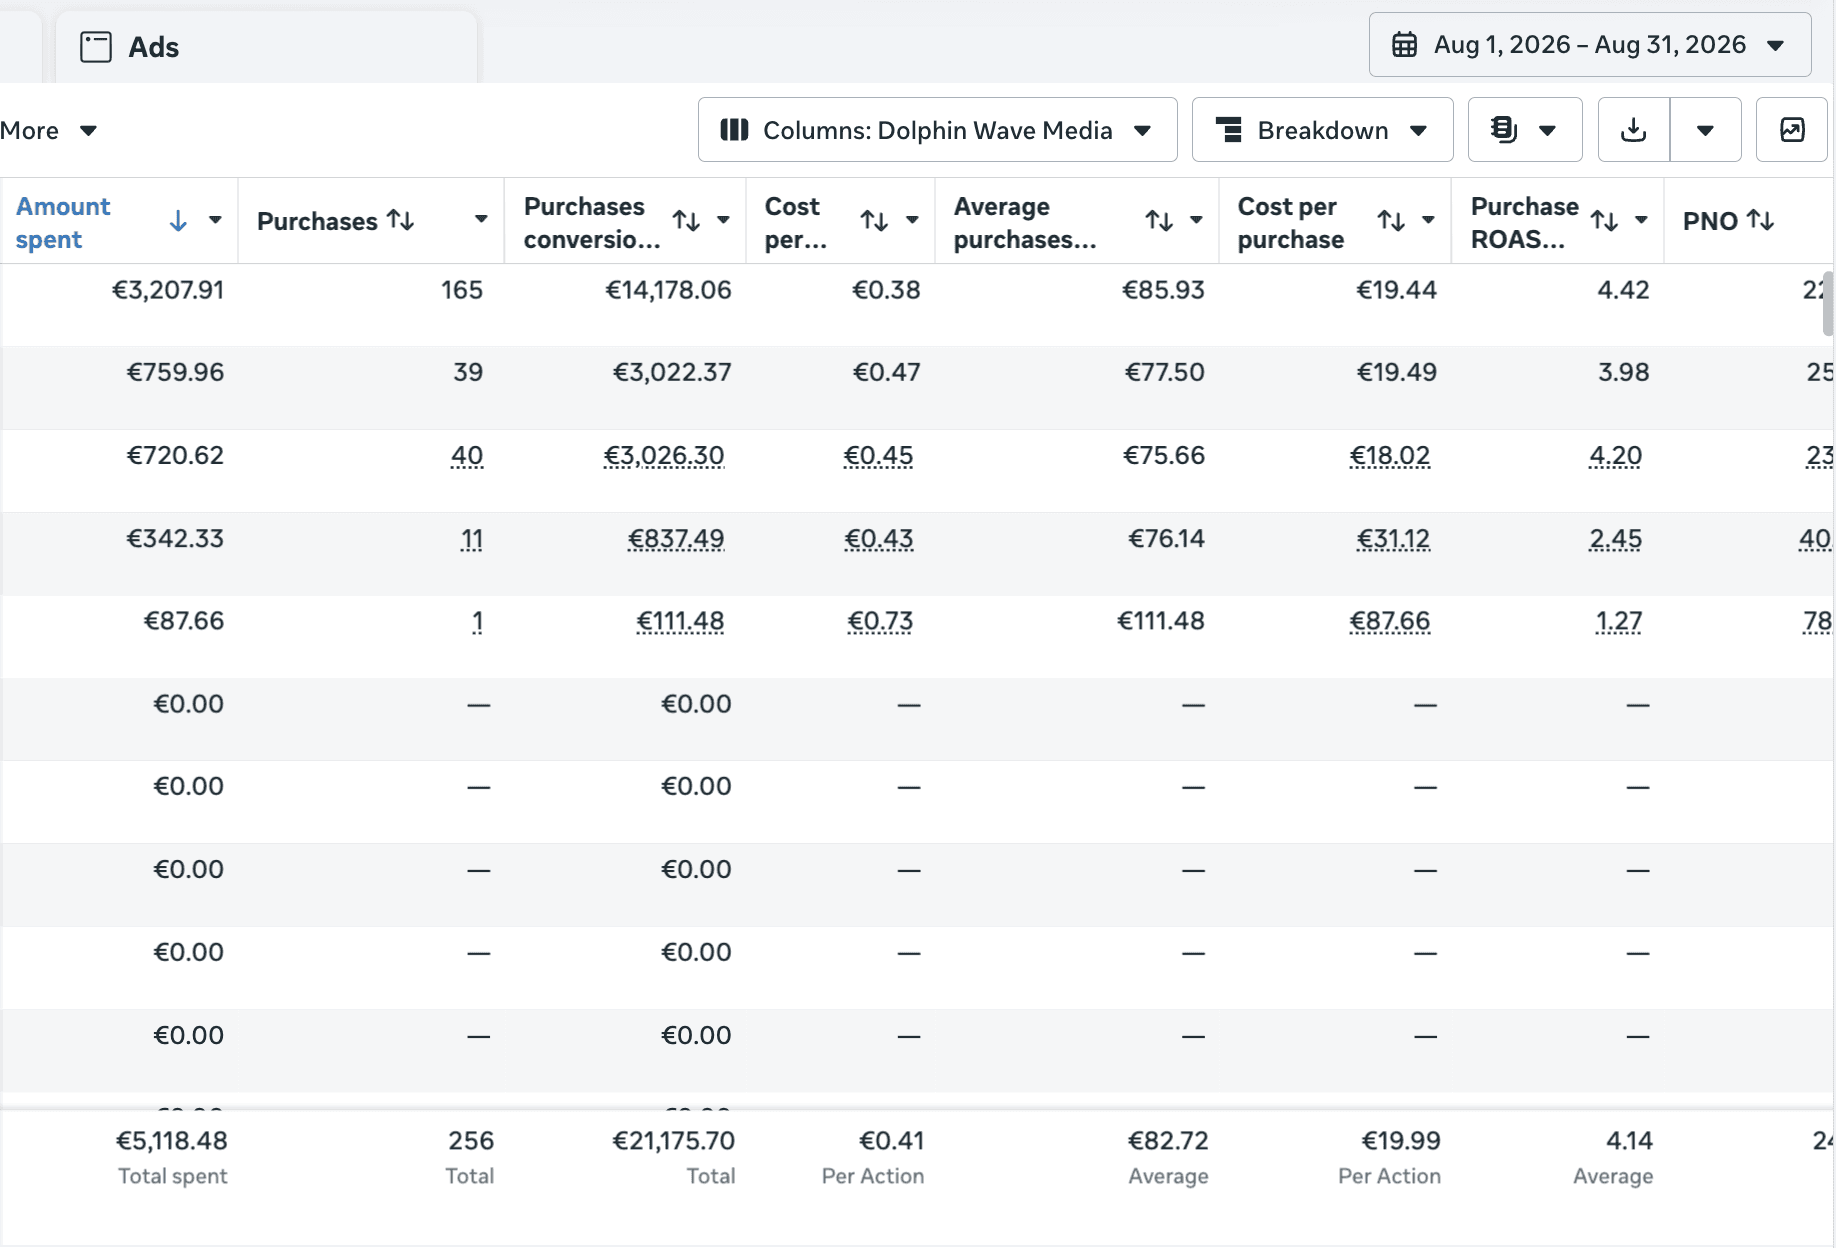Click the export download icon button

pyautogui.click(x=1634, y=130)
